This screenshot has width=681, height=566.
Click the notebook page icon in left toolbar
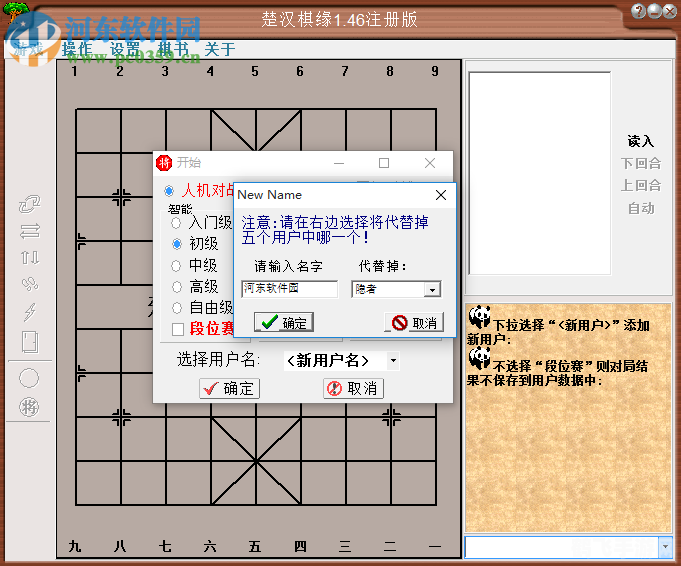pyautogui.click(x=30, y=342)
